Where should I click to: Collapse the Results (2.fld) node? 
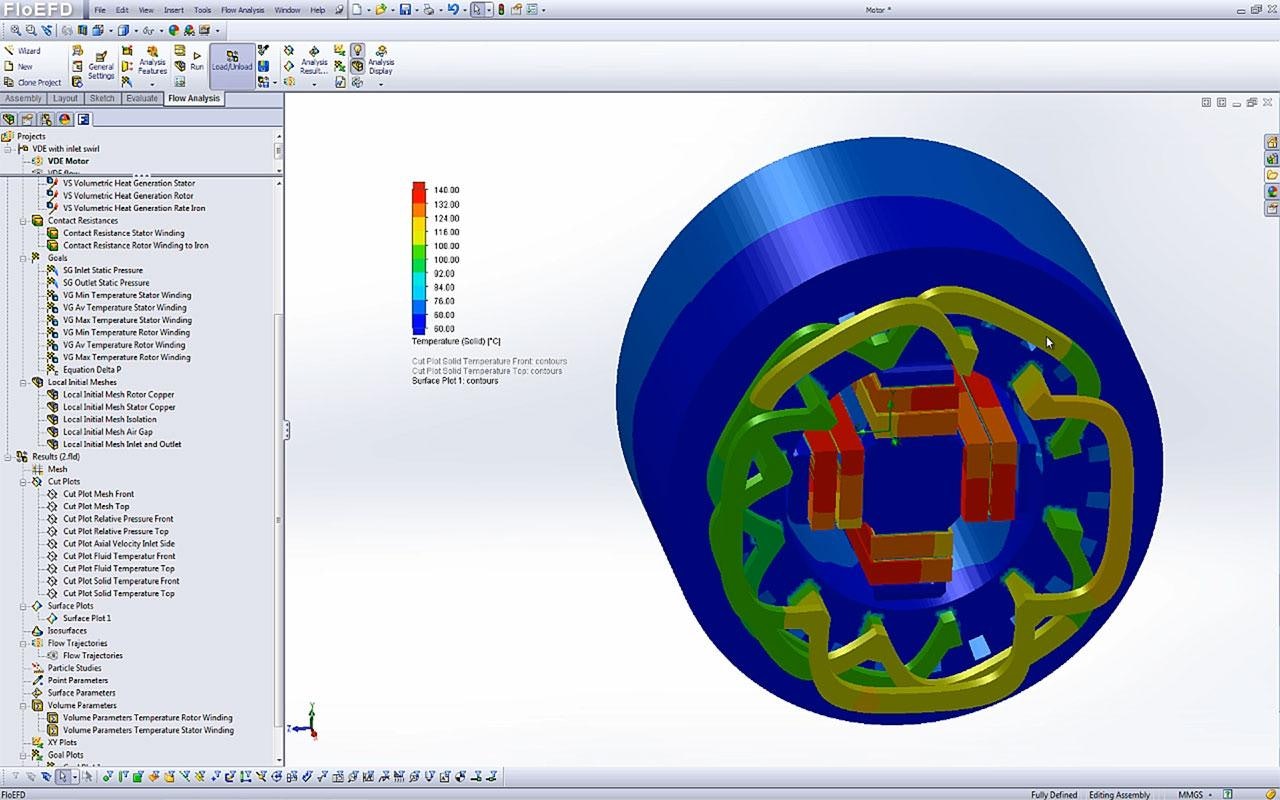(9, 457)
